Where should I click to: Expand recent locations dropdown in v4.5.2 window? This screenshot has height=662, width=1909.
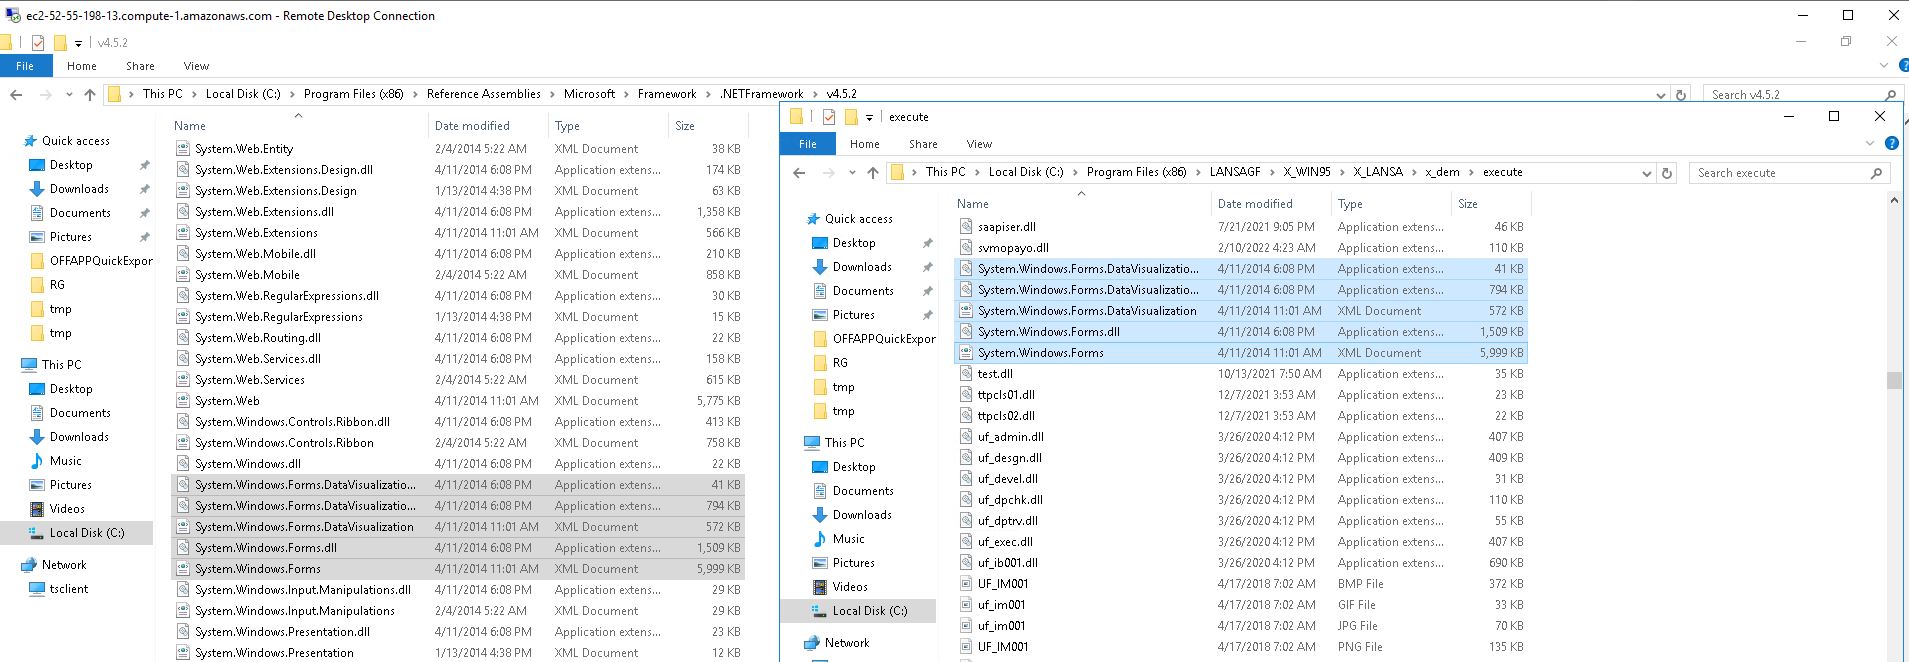point(68,95)
